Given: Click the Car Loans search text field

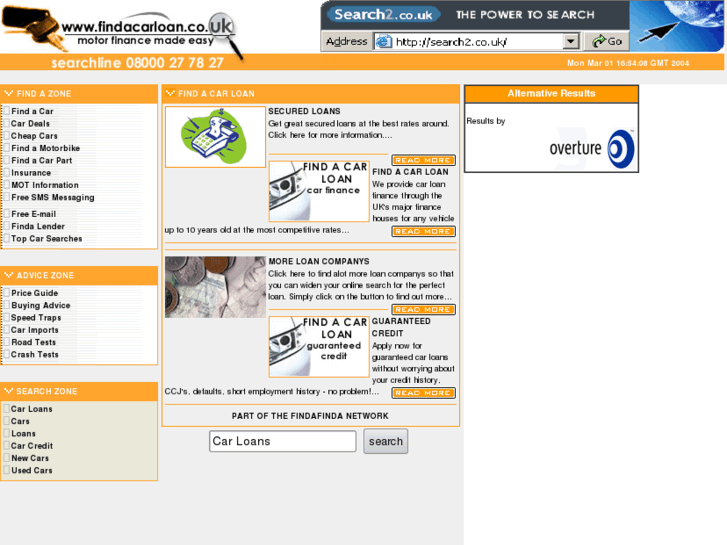Looking at the screenshot, I should [282, 441].
